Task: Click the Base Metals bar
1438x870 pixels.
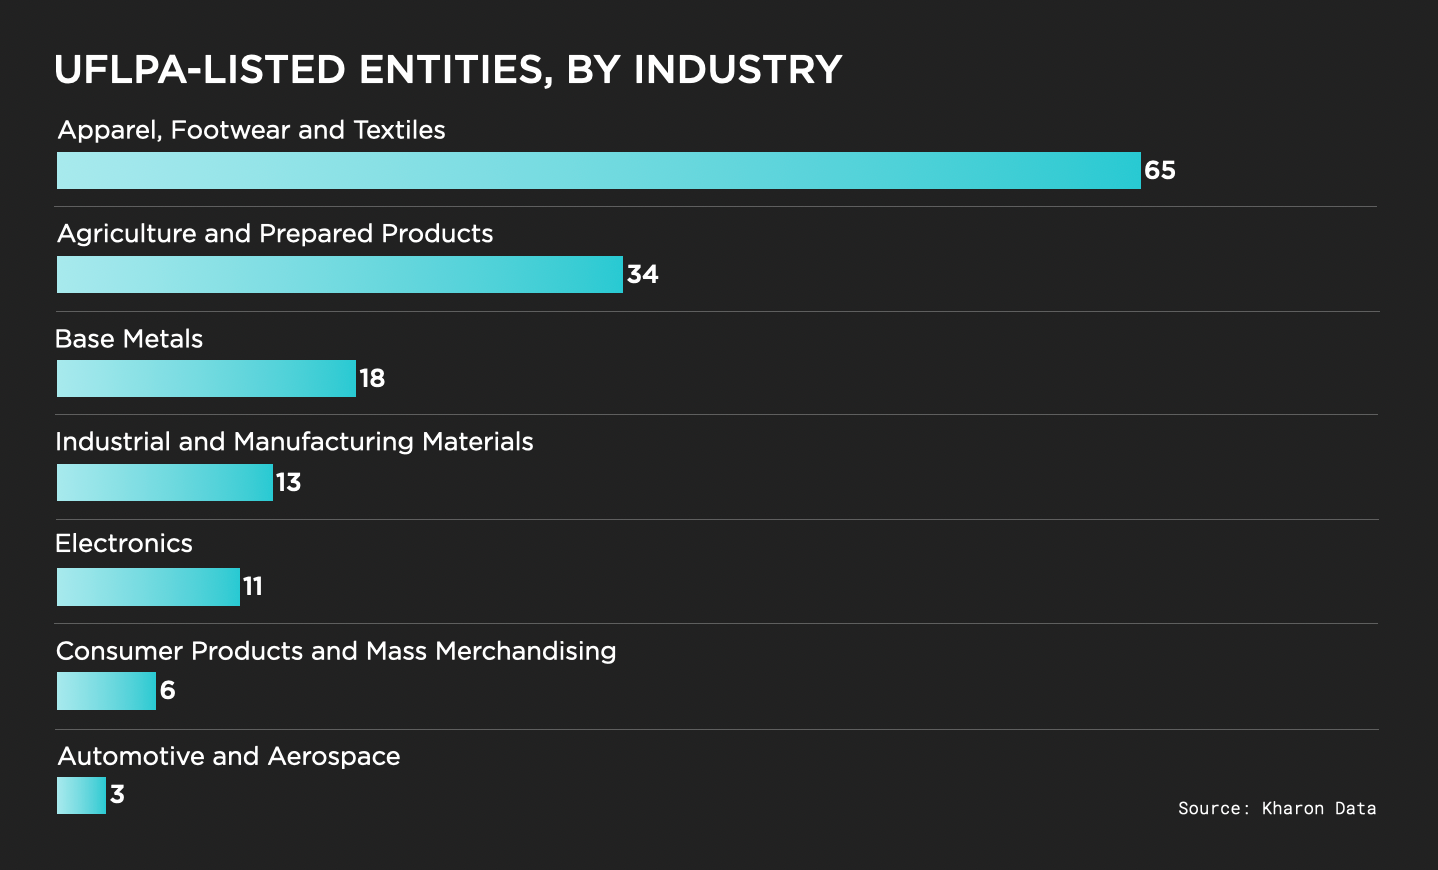Action: (206, 379)
